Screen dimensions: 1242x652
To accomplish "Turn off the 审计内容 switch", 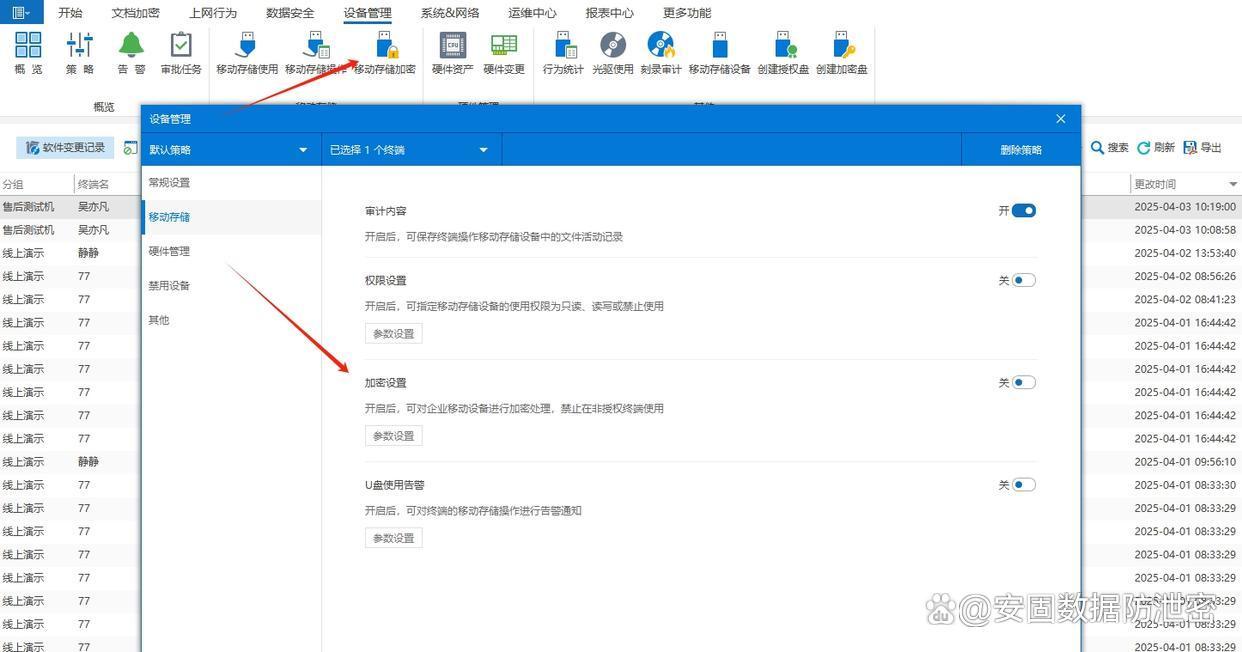I will (1023, 211).
